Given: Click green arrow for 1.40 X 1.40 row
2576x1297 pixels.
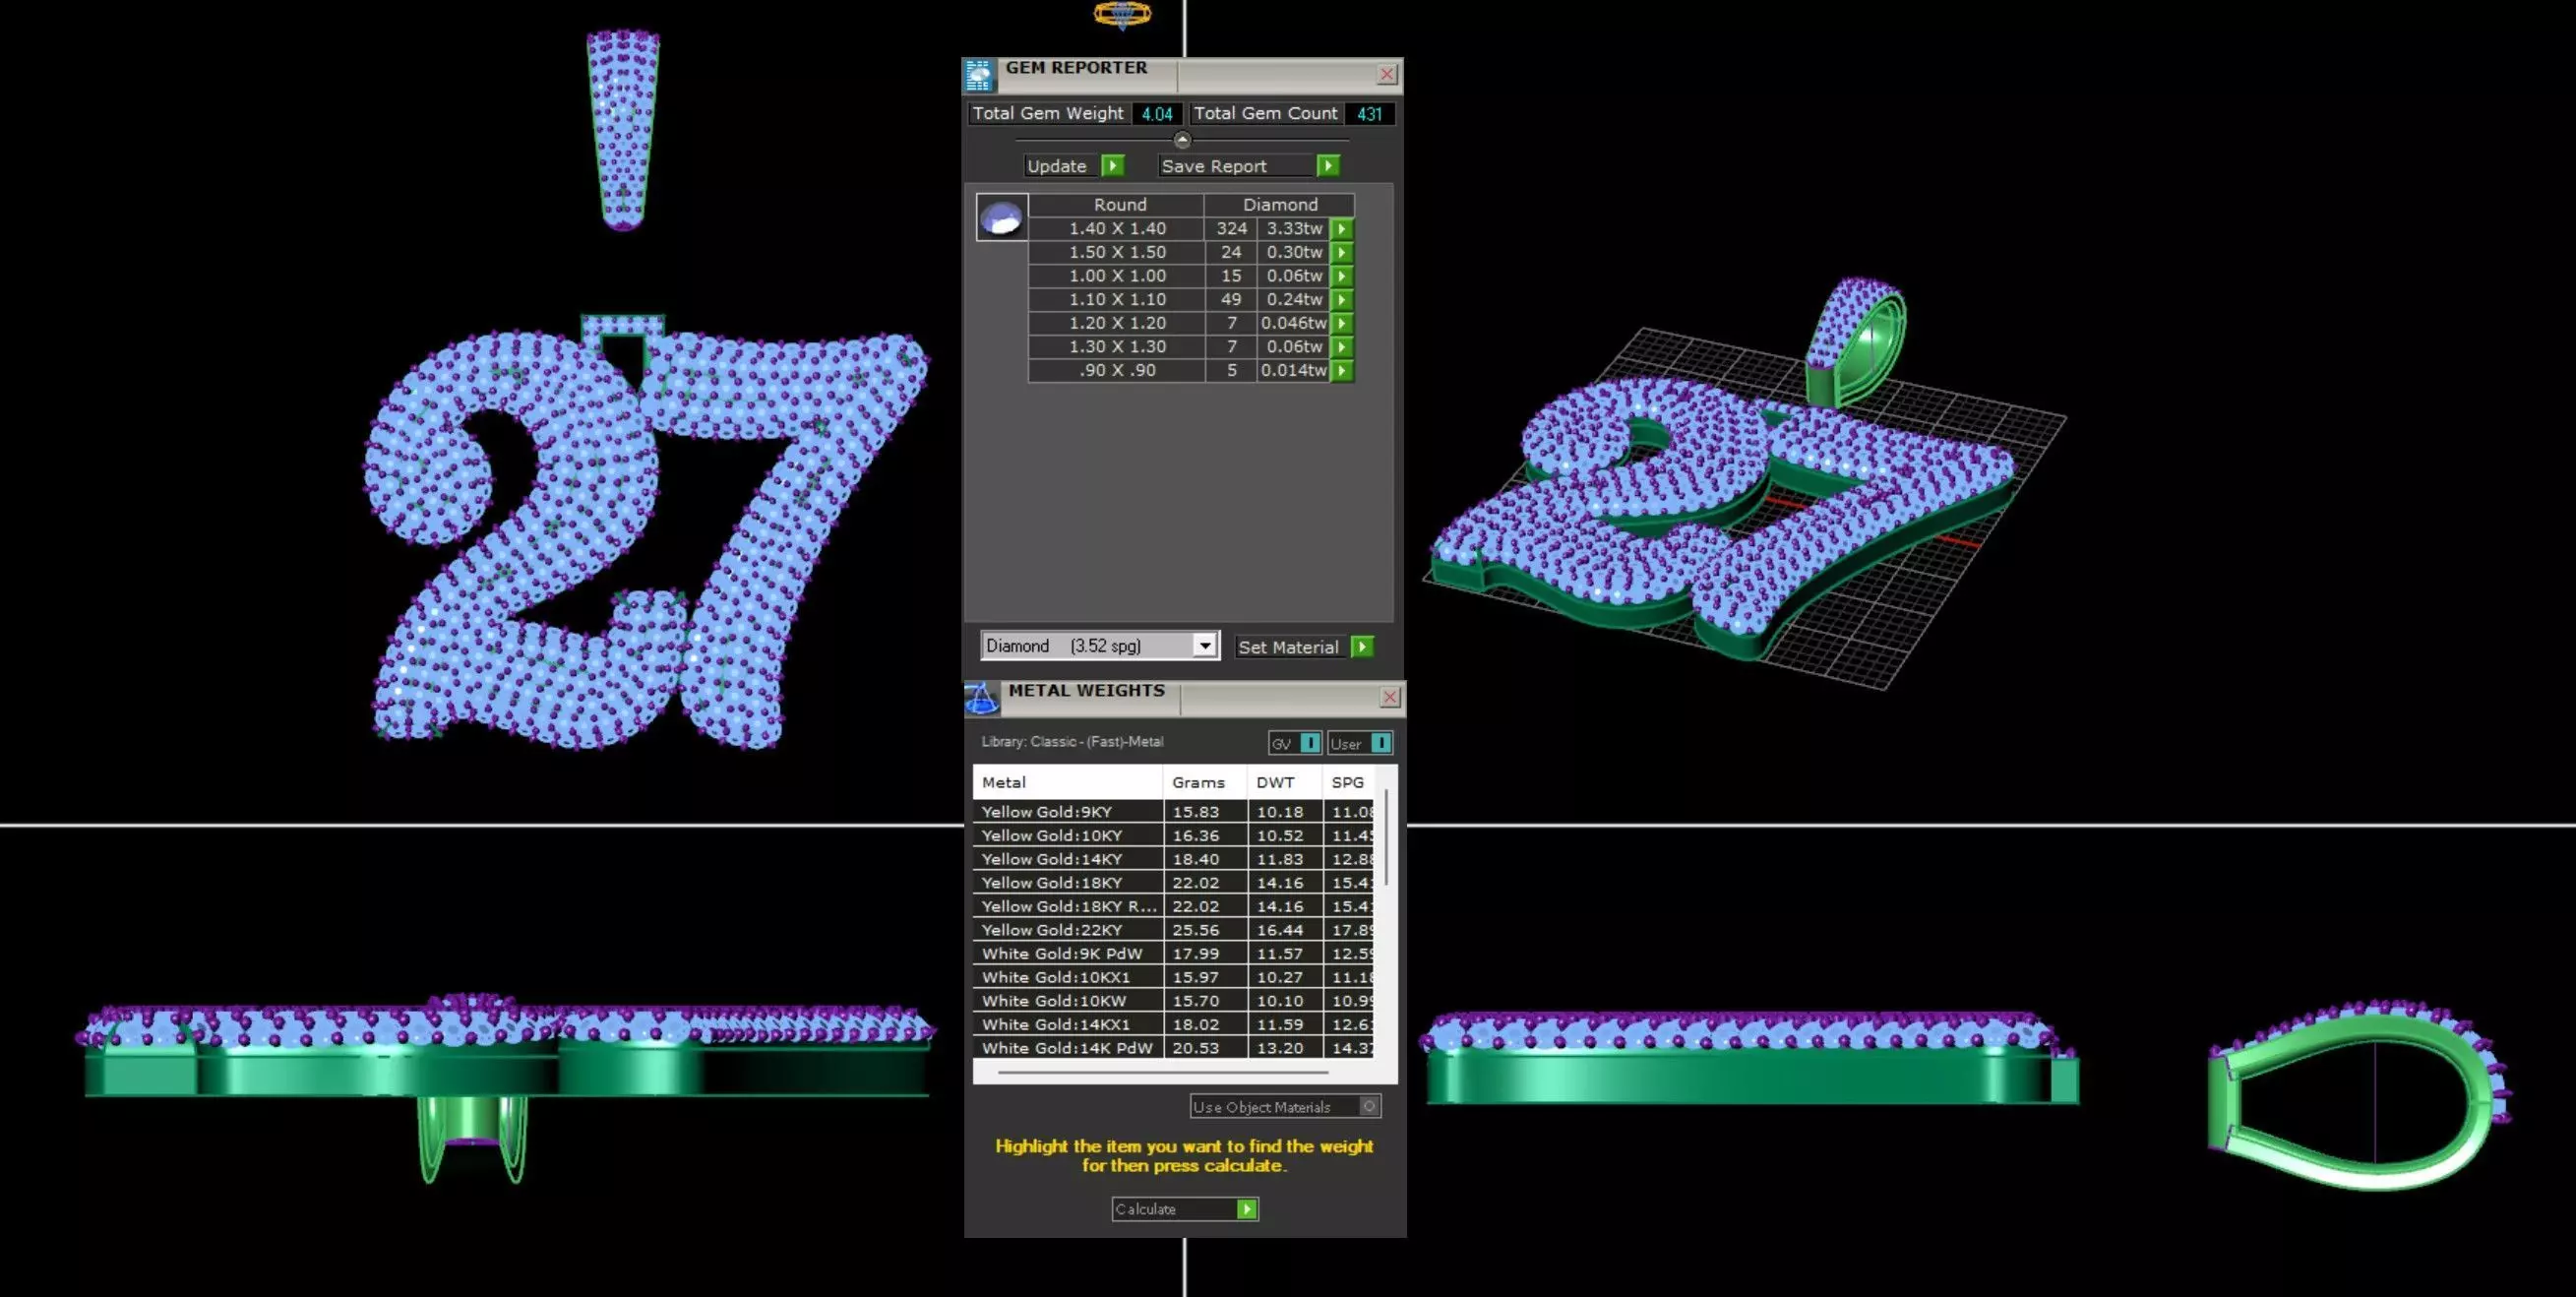Looking at the screenshot, I should (1342, 229).
